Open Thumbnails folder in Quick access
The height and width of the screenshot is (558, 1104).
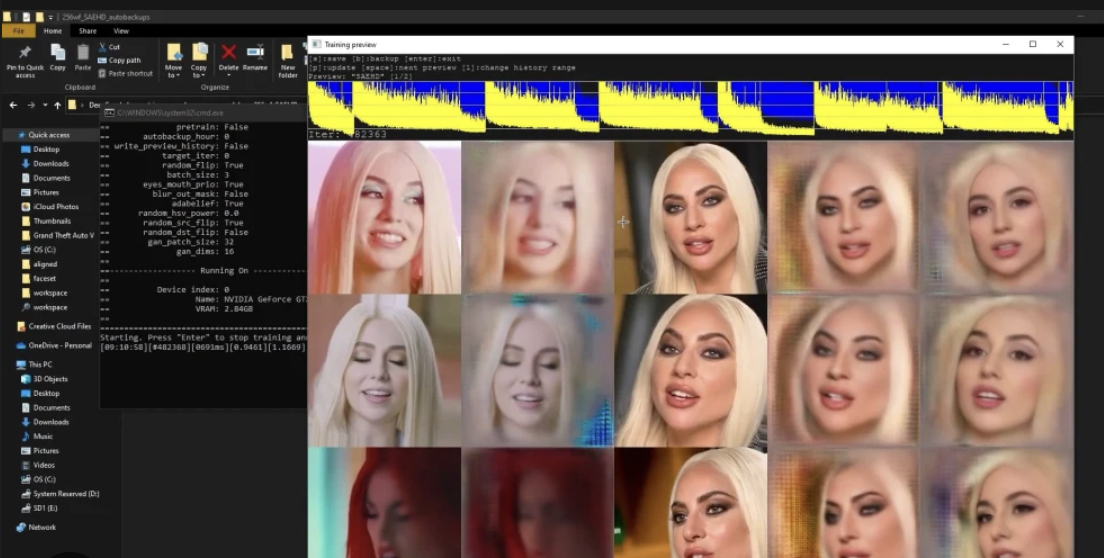point(46,221)
